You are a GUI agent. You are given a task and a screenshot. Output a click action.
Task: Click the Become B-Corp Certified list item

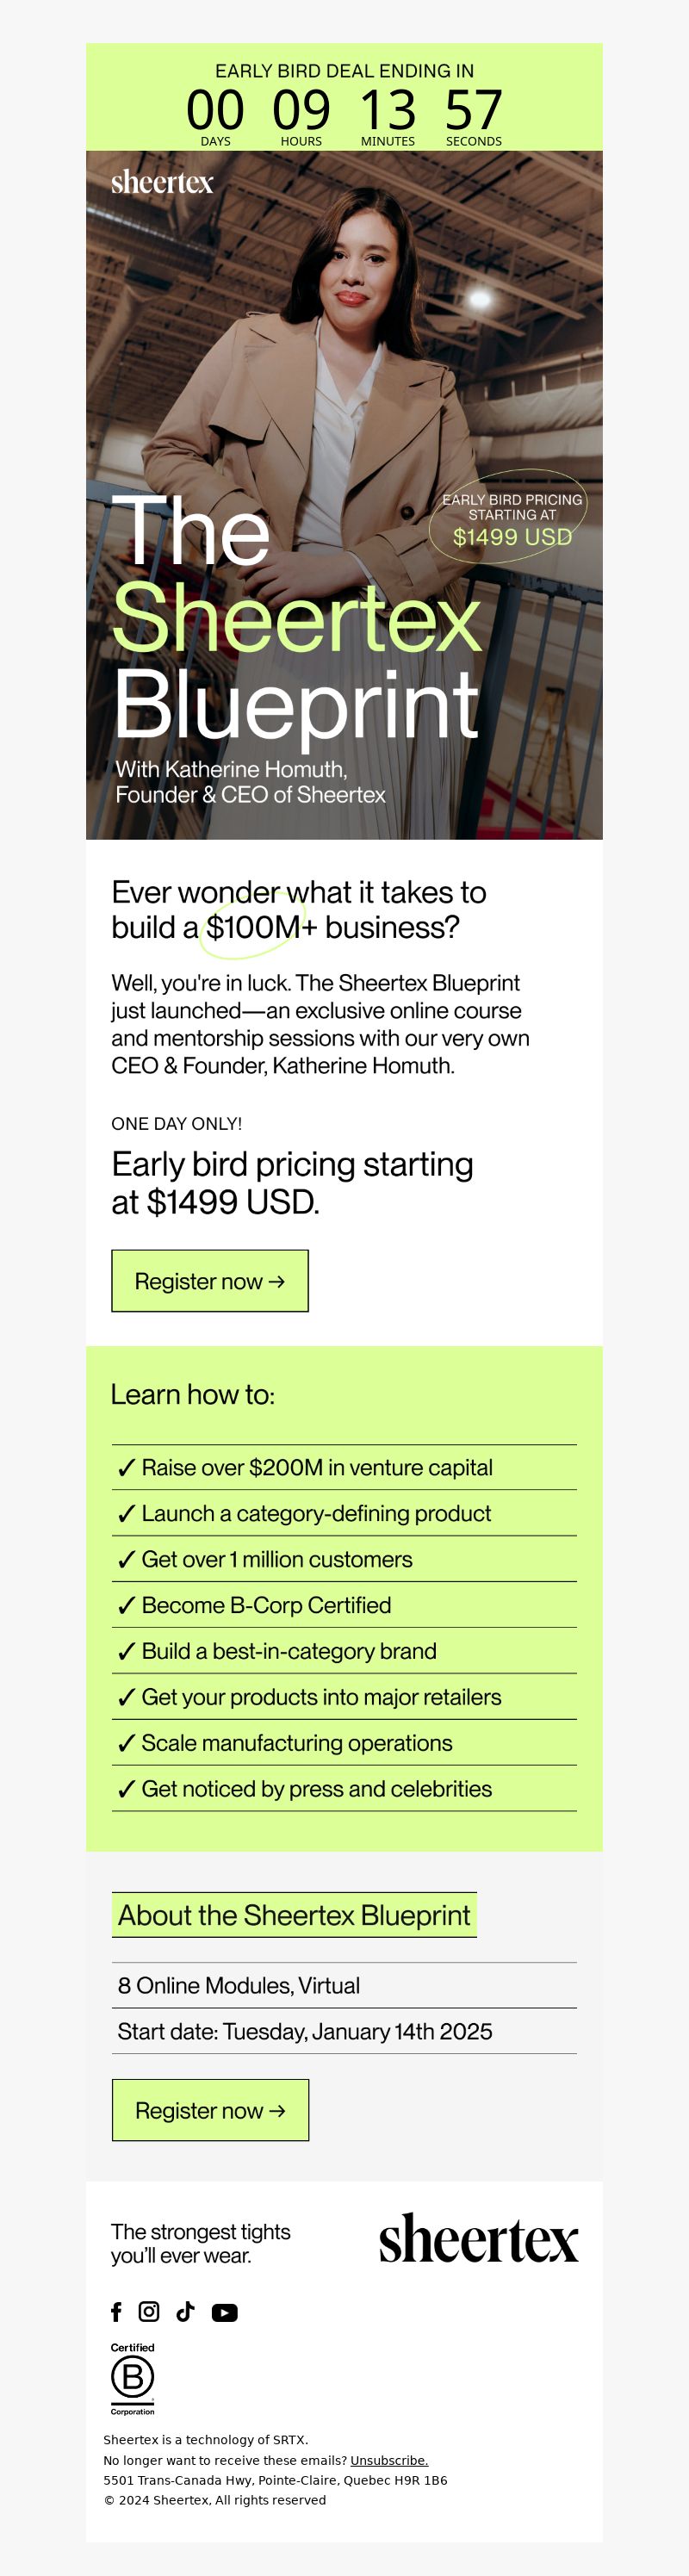266,1605
